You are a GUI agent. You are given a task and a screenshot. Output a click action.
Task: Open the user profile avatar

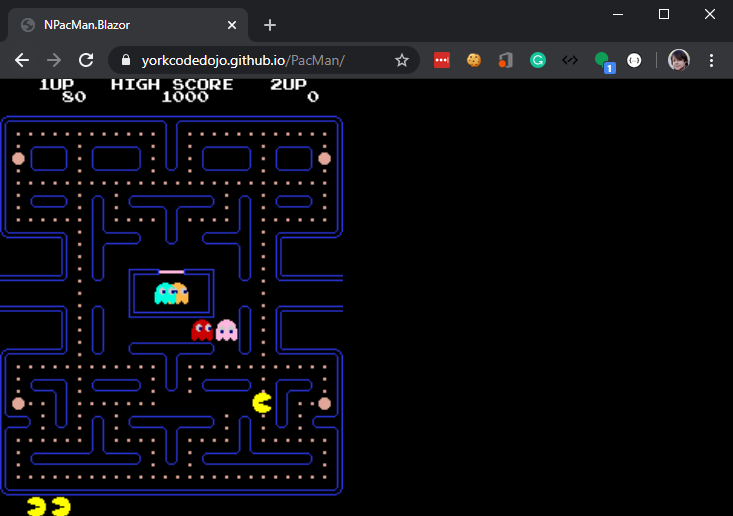click(x=679, y=60)
